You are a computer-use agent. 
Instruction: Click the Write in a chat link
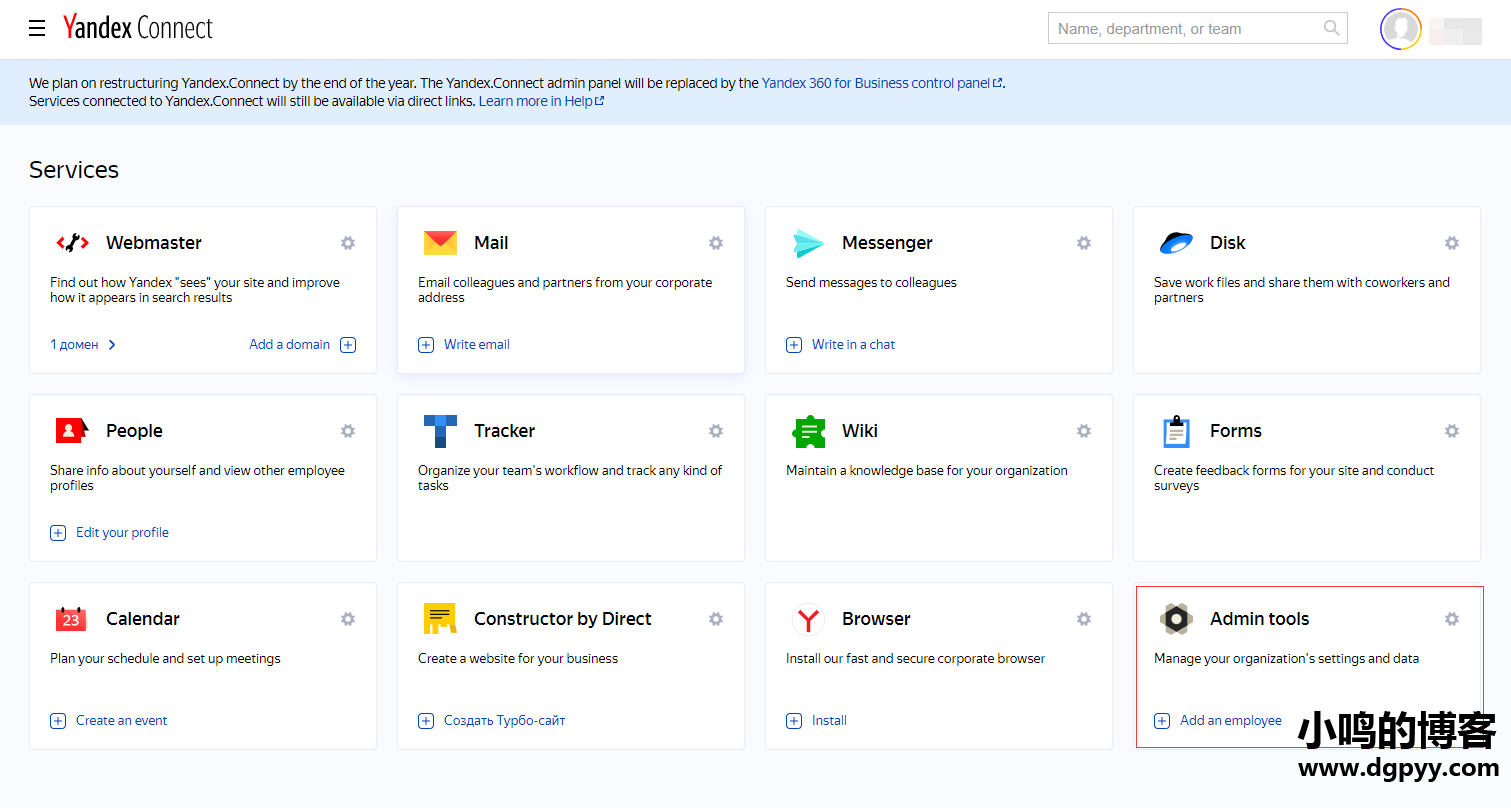[853, 344]
